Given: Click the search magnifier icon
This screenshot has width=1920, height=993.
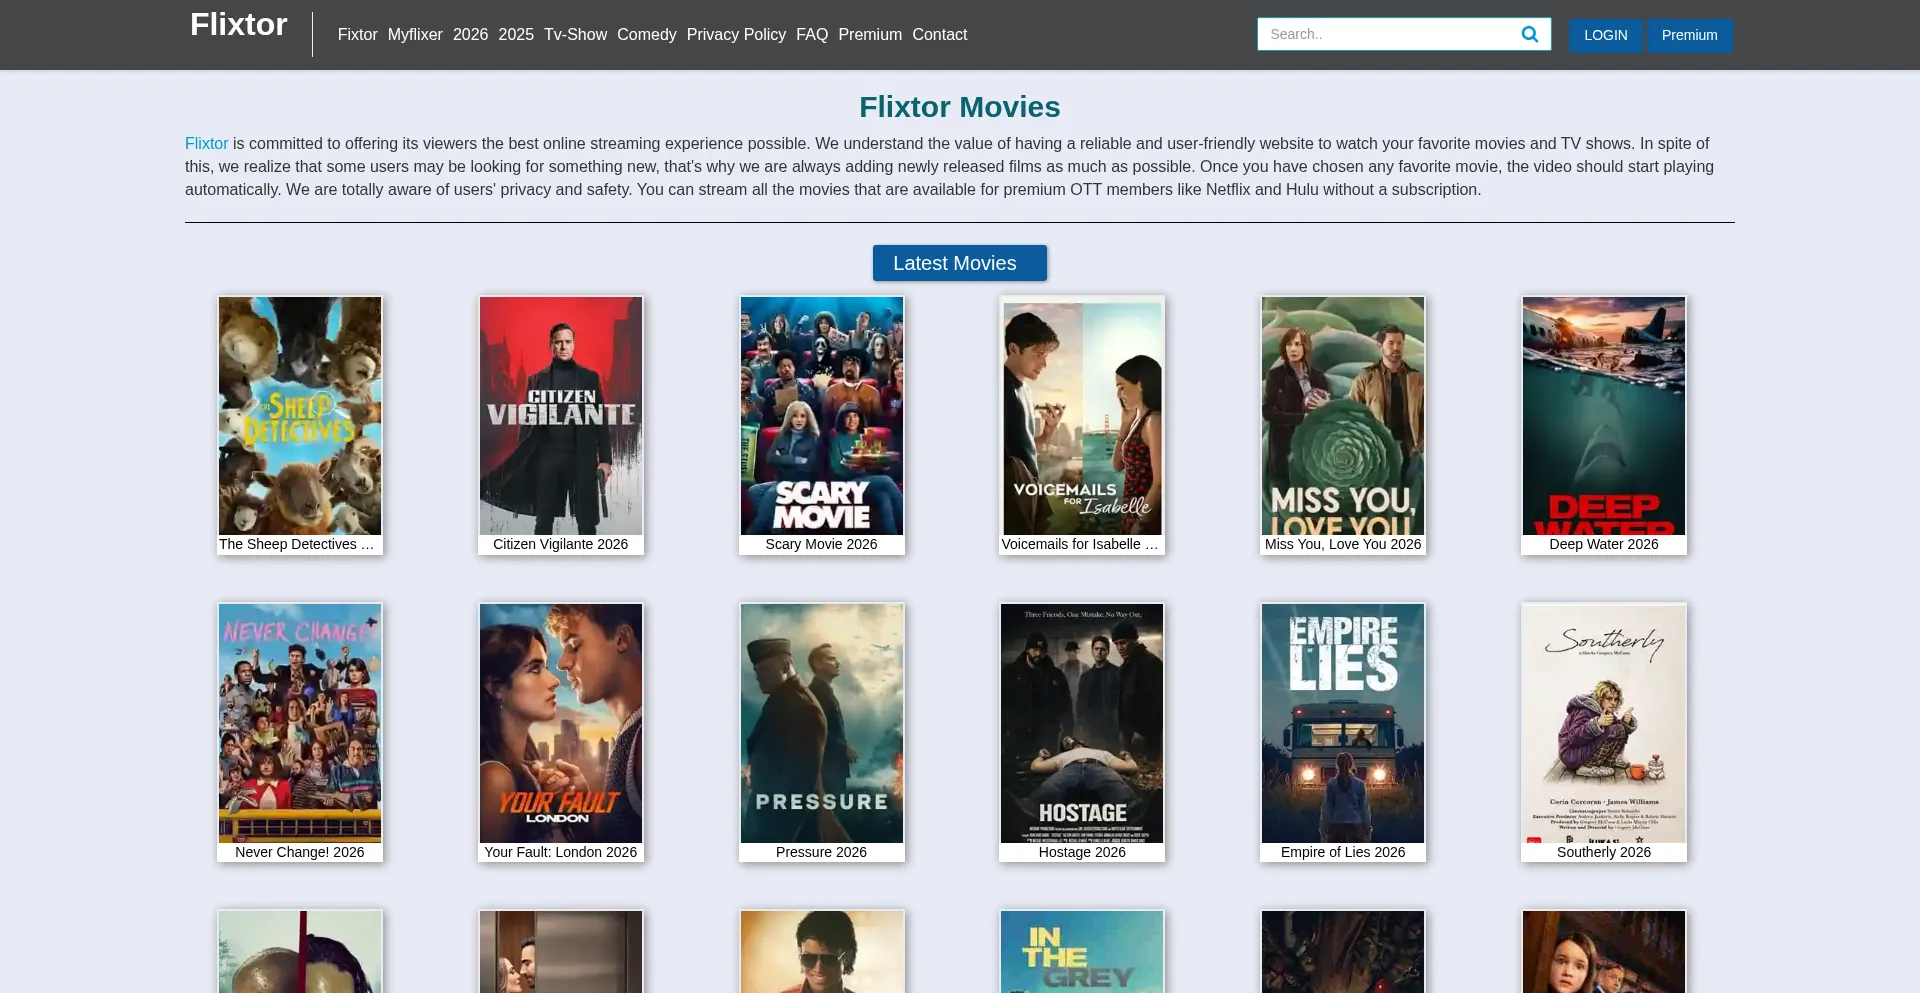Looking at the screenshot, I should 1529,34.
